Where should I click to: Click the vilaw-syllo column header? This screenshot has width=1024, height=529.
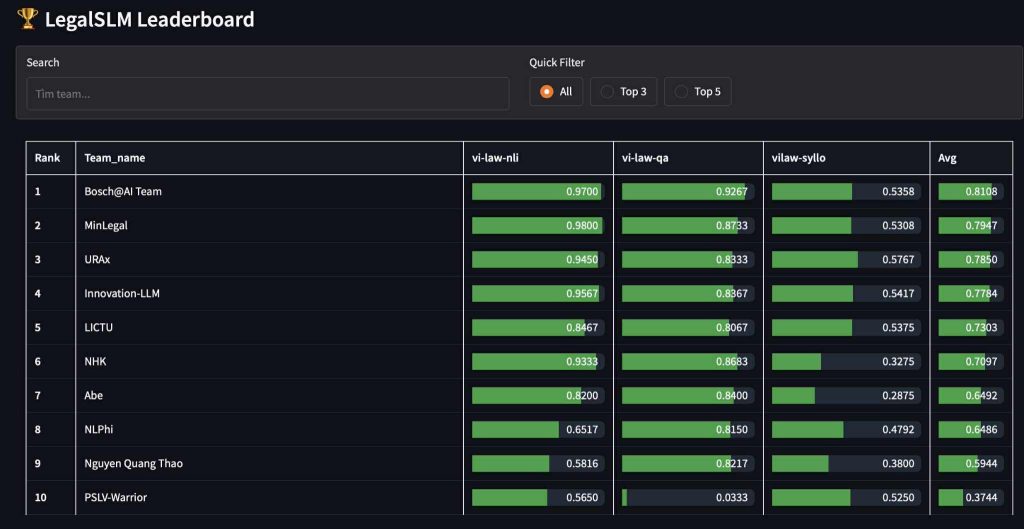(x=799, y=158)
